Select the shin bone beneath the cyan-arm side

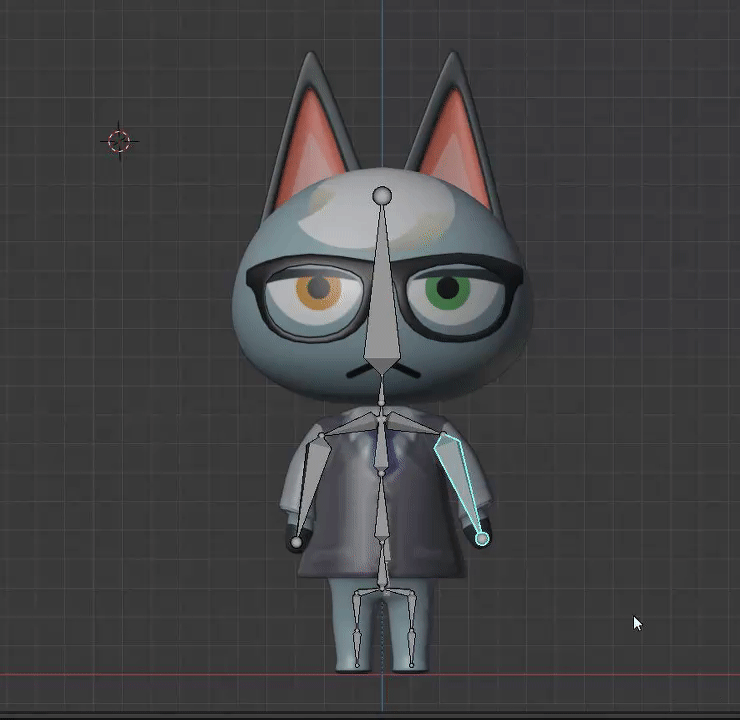point(412,649)
